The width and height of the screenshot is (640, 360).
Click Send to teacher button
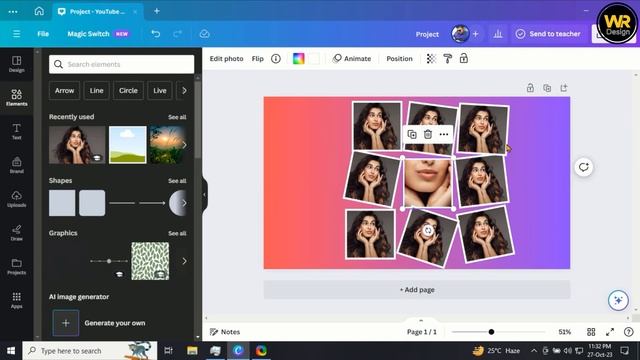point(548,34)
